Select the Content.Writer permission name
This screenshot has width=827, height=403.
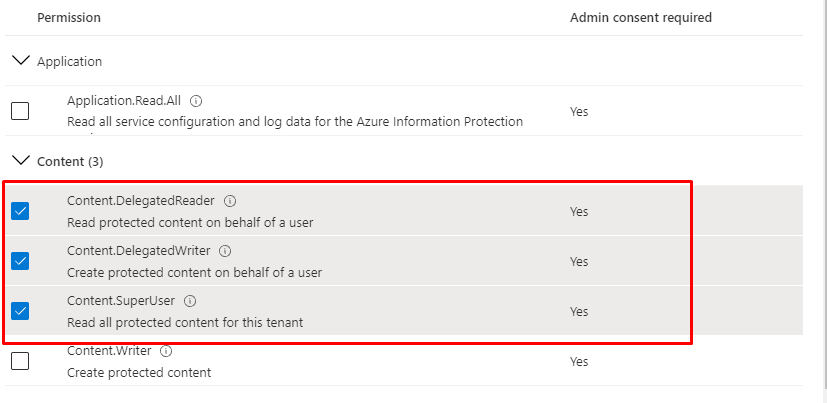(x=110, y=351)
